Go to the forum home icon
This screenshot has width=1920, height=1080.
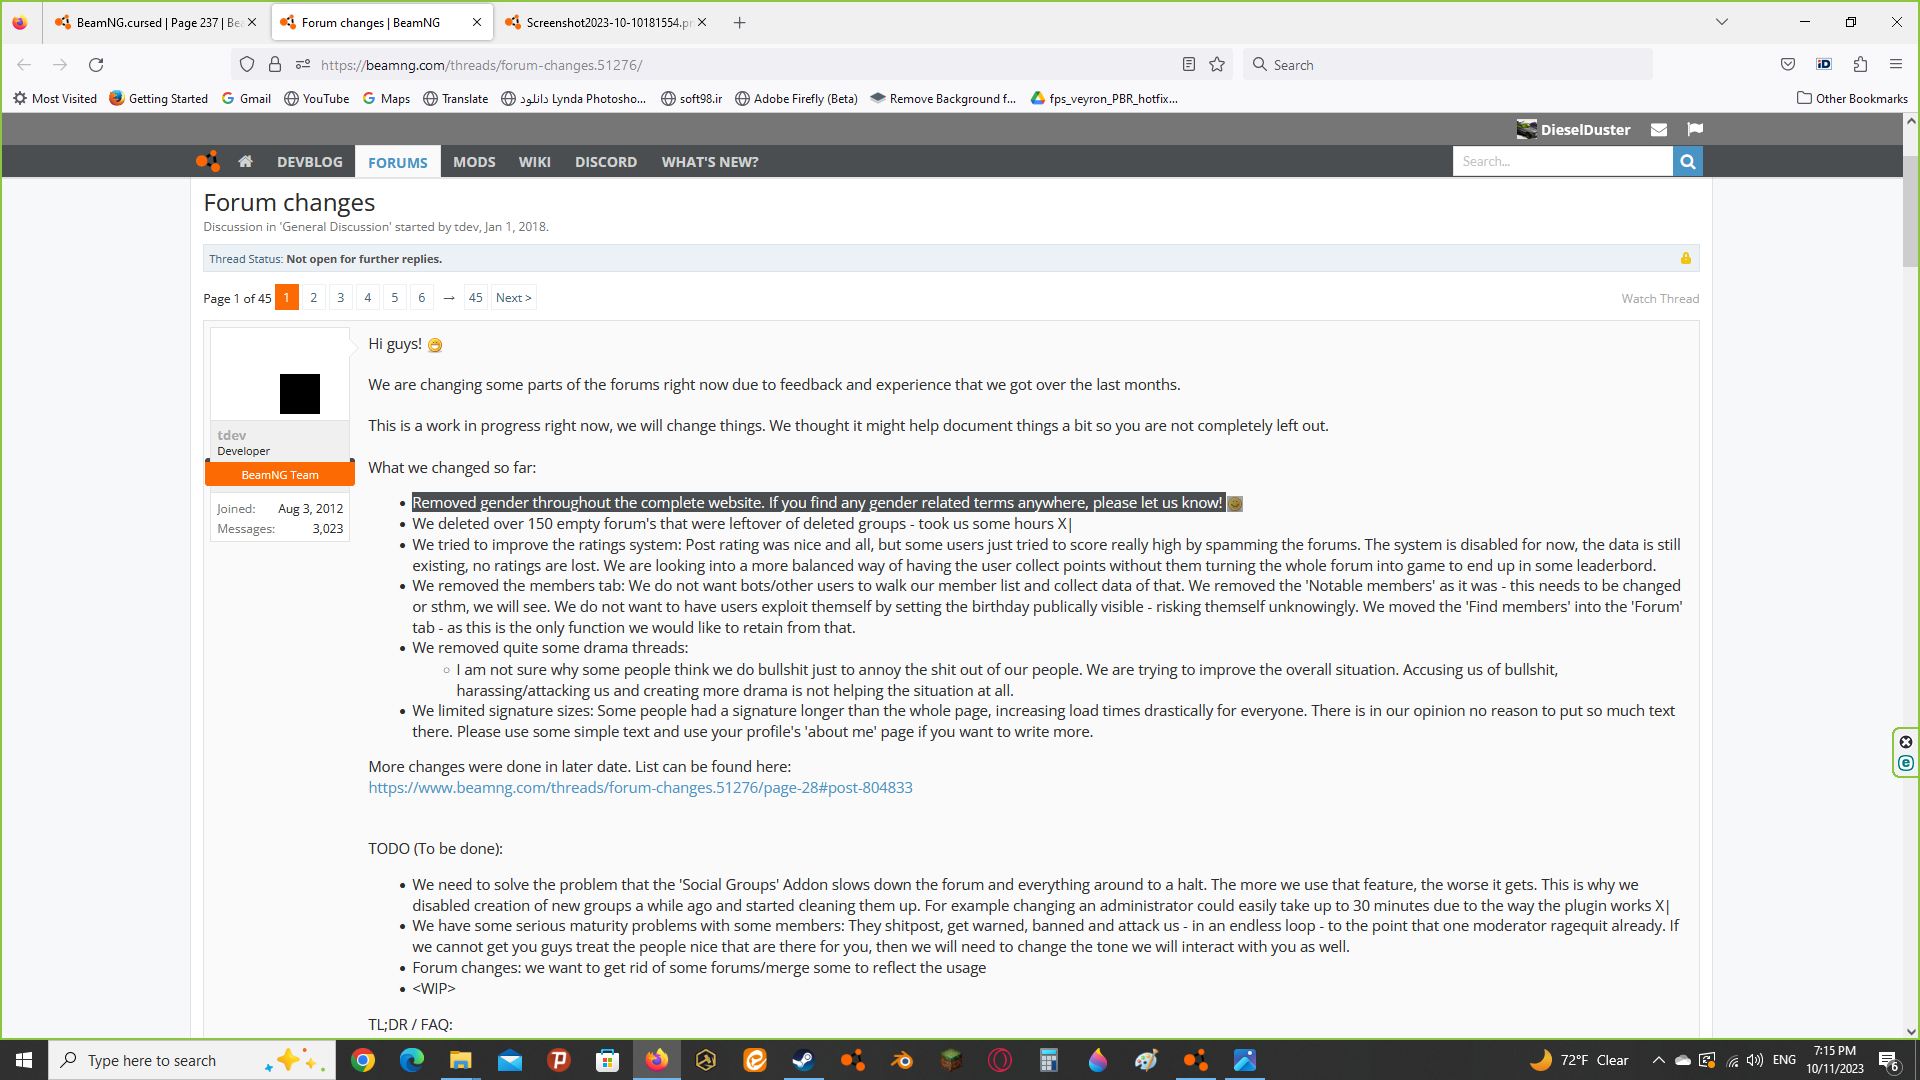[x=245, y=161]
